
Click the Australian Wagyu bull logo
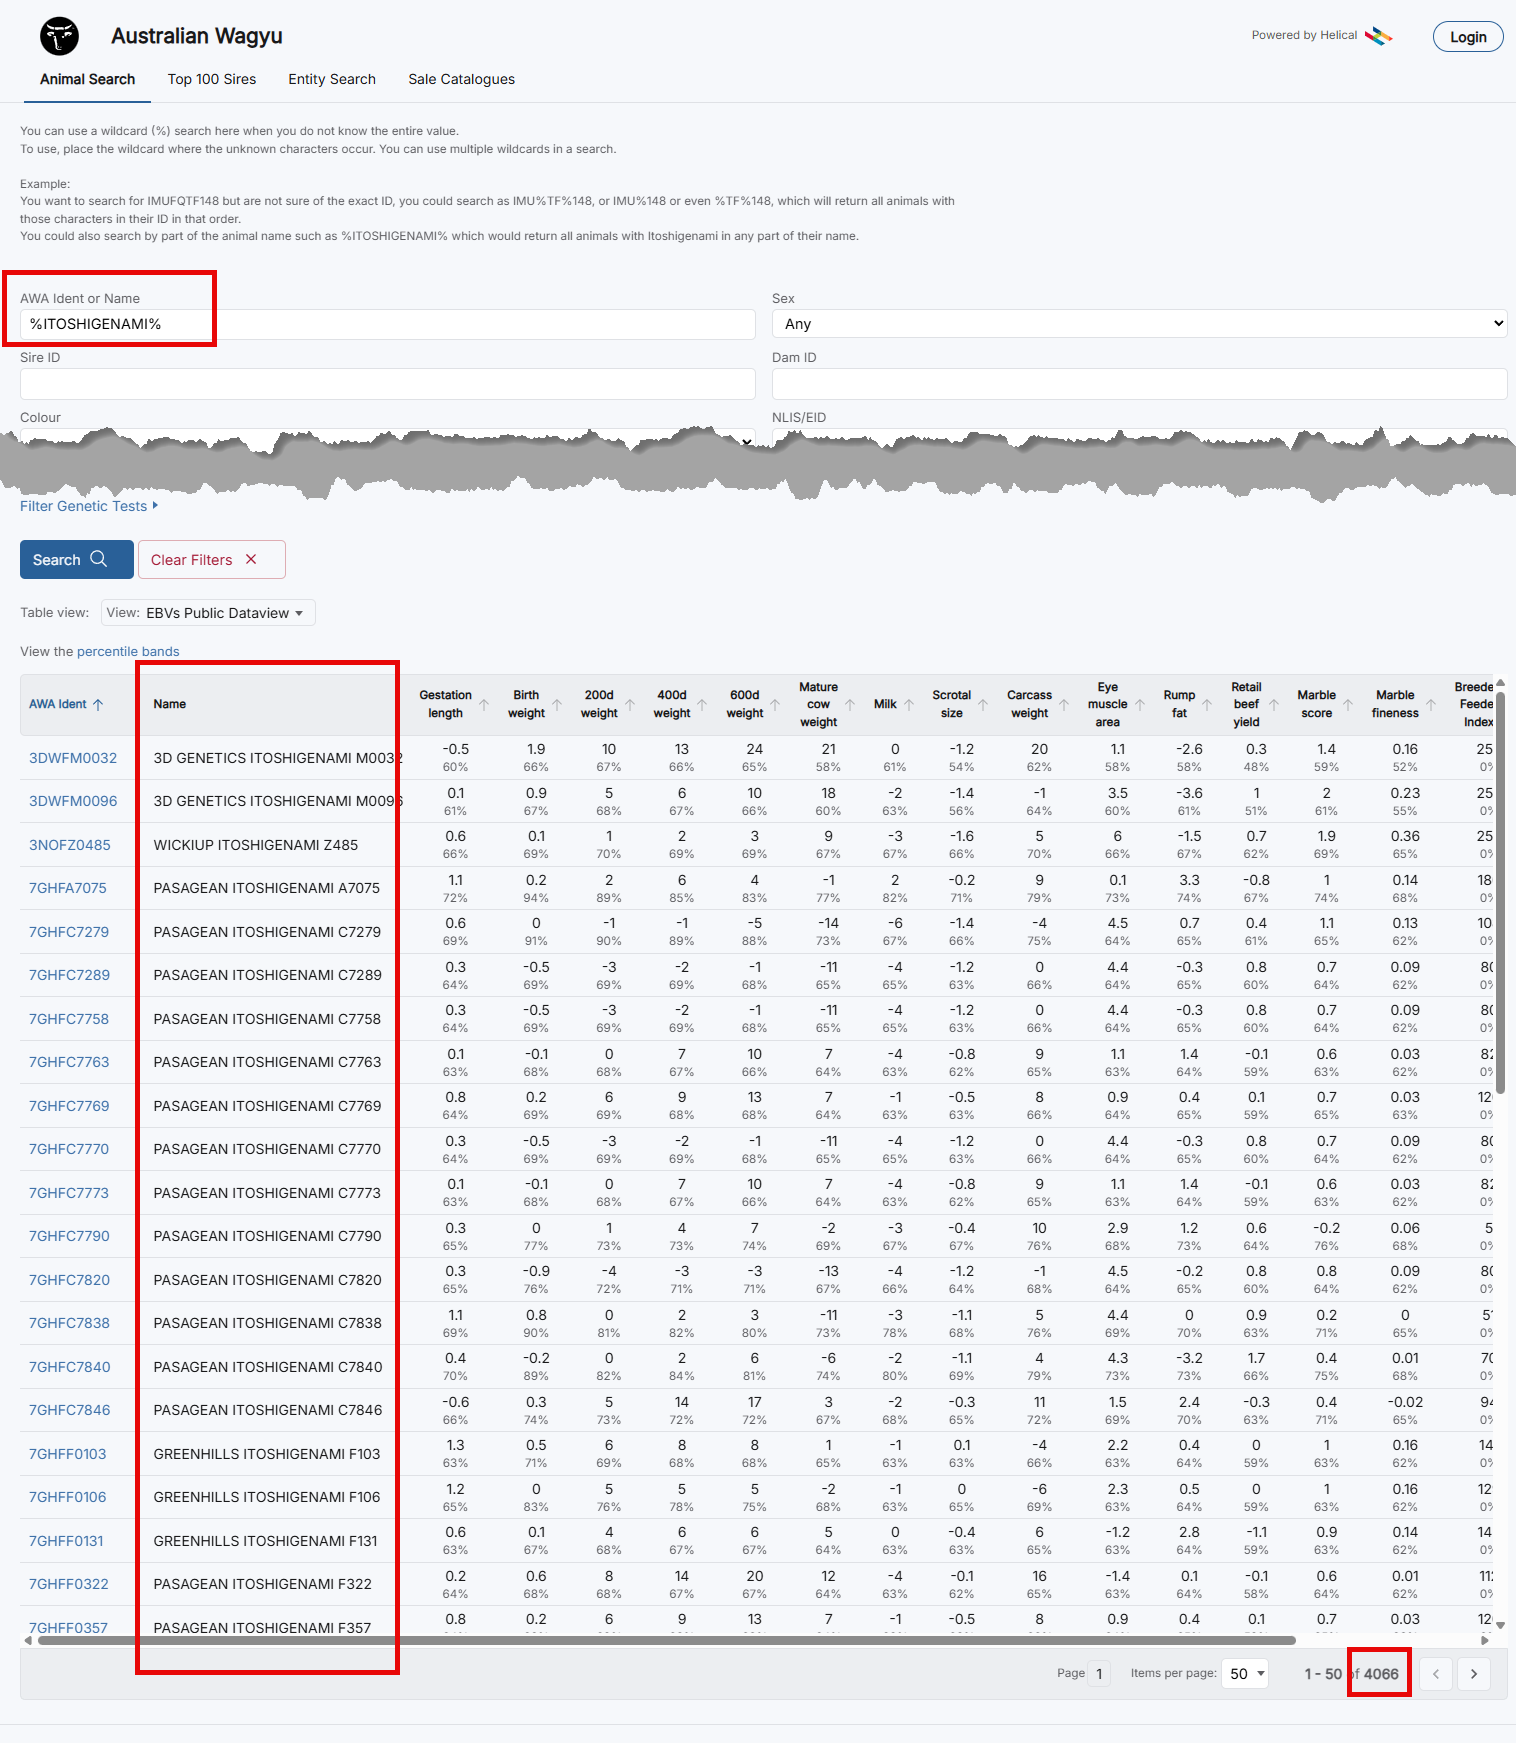tap(59, 37)
